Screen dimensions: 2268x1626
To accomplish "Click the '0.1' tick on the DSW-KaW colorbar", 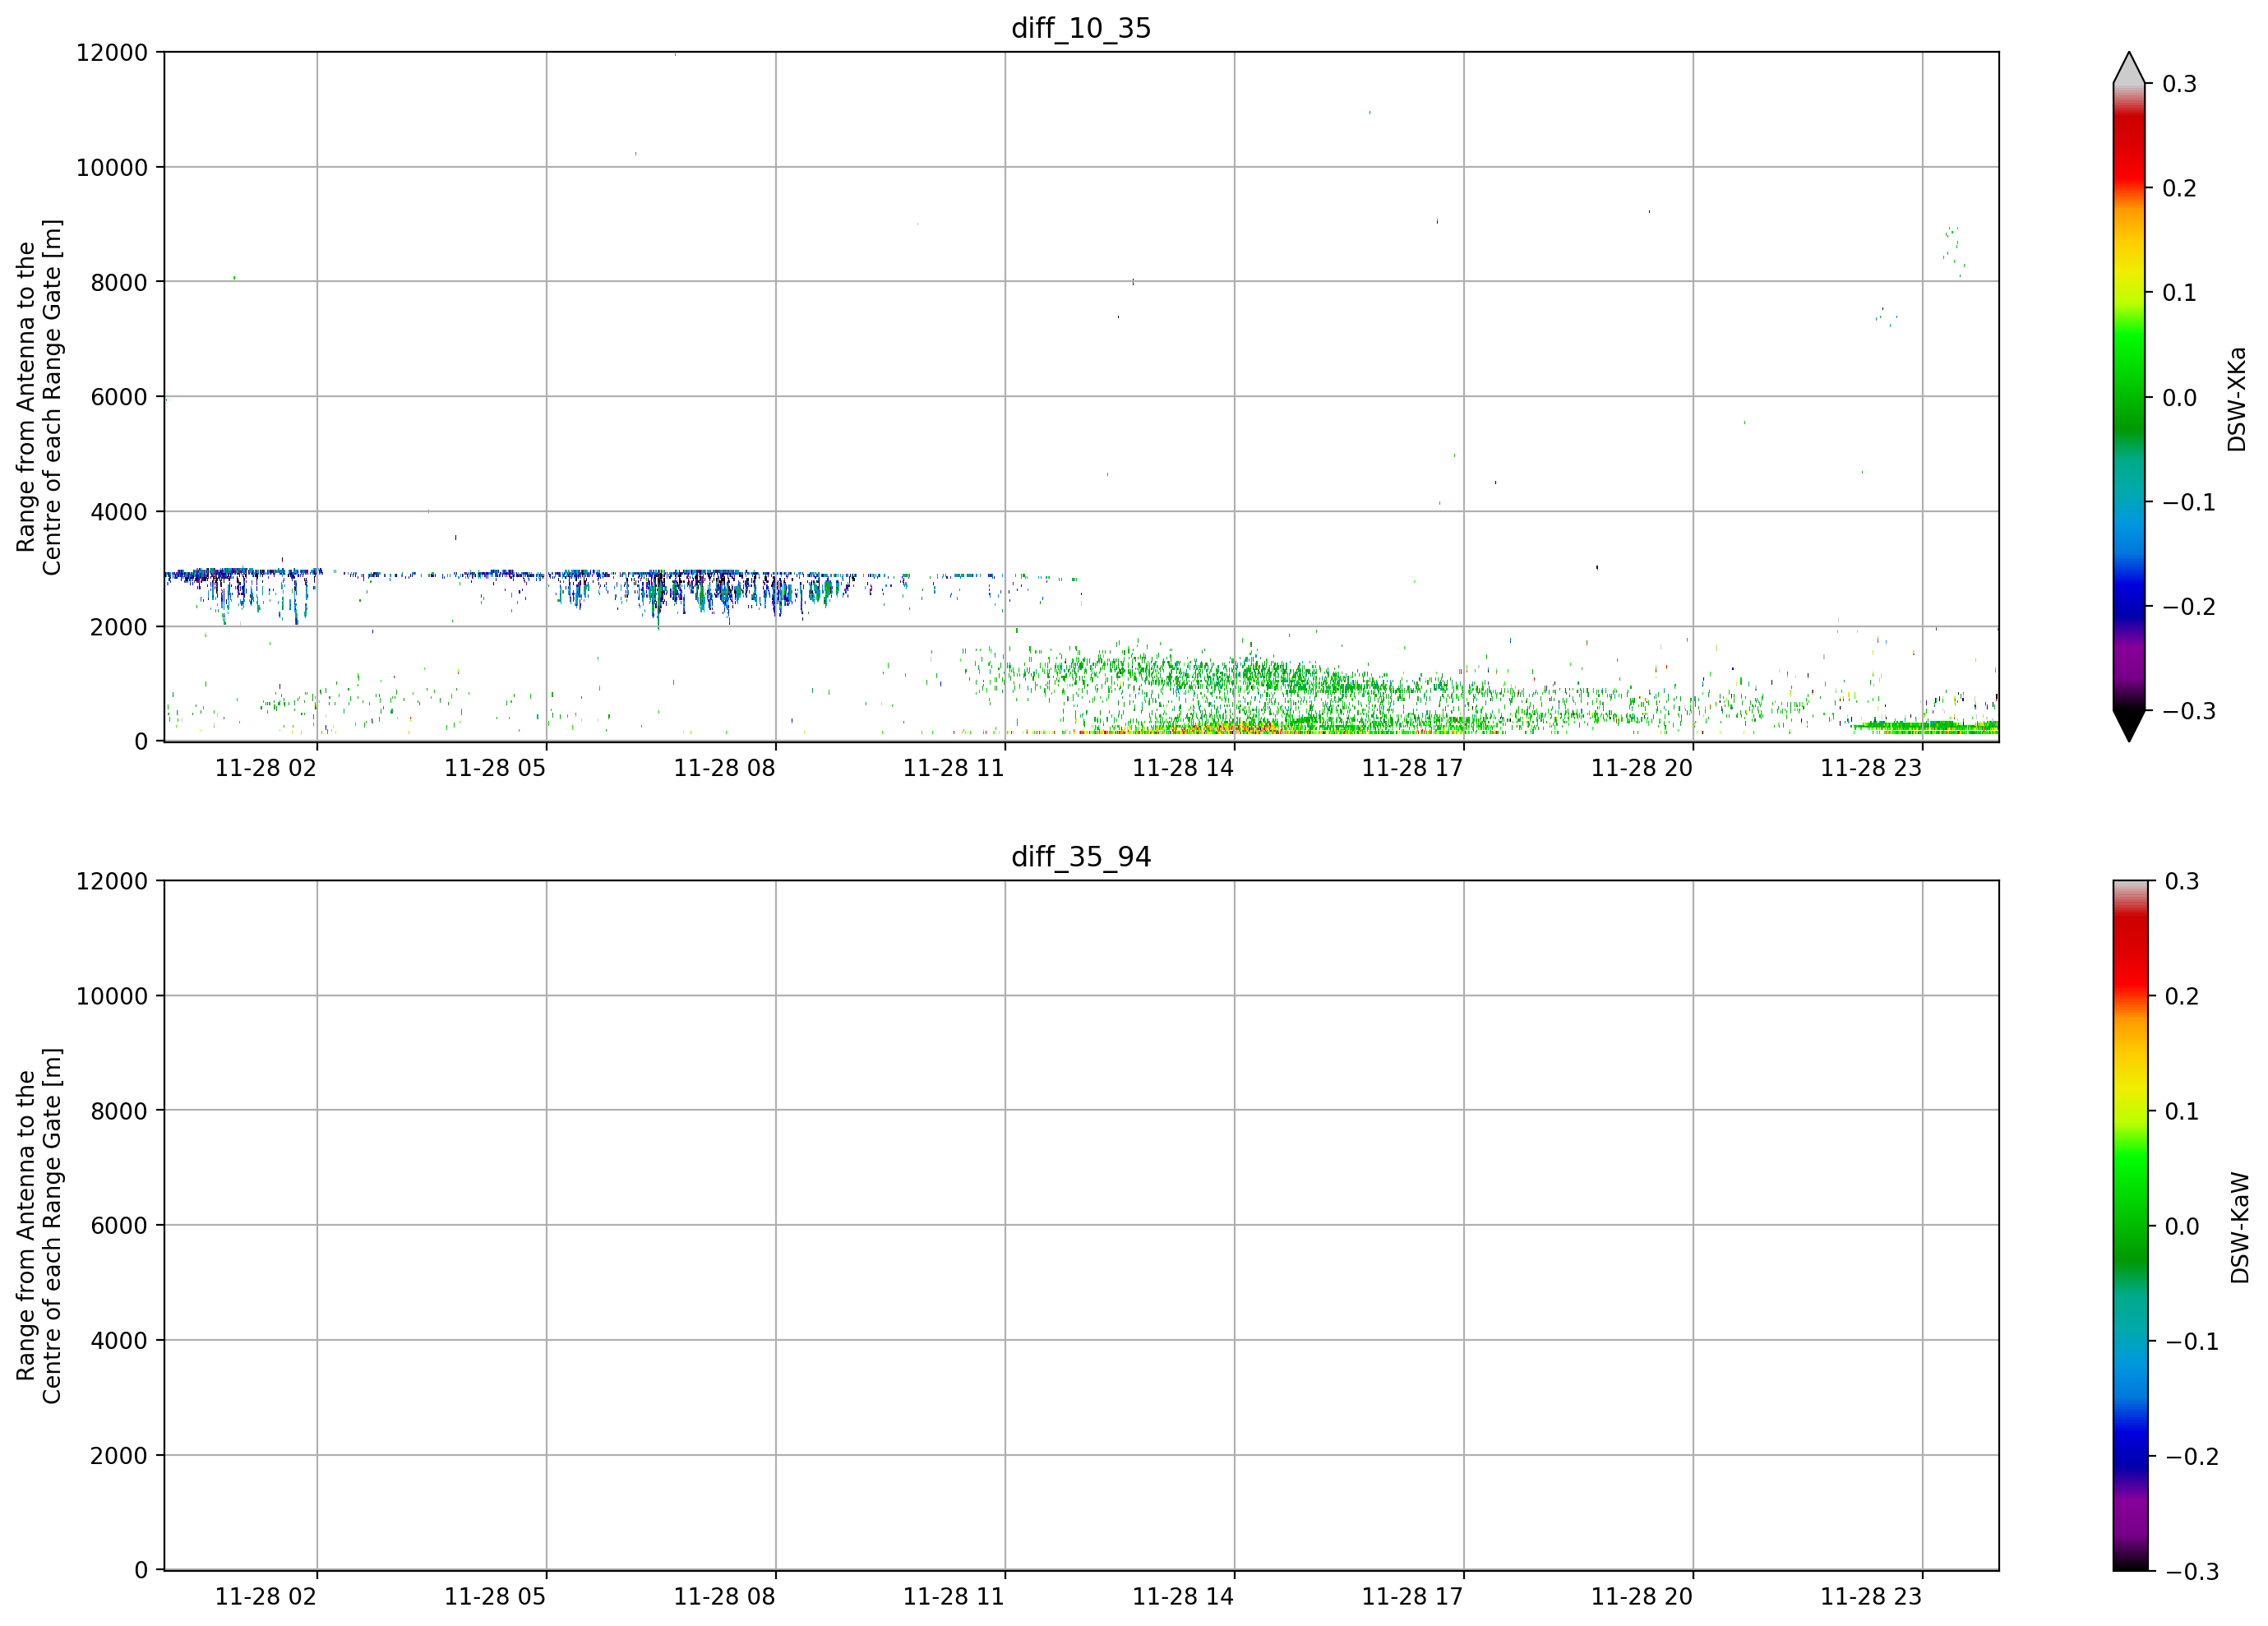I will [2182, 1112].
